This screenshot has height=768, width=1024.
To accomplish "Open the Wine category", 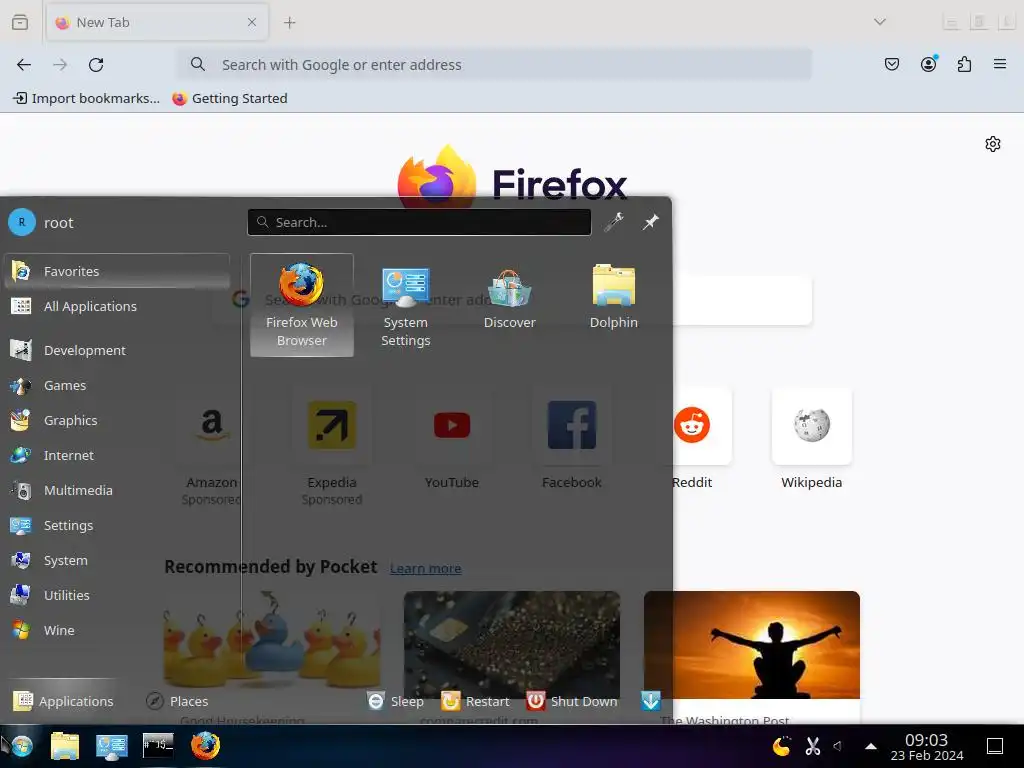I will coord(117,630).
